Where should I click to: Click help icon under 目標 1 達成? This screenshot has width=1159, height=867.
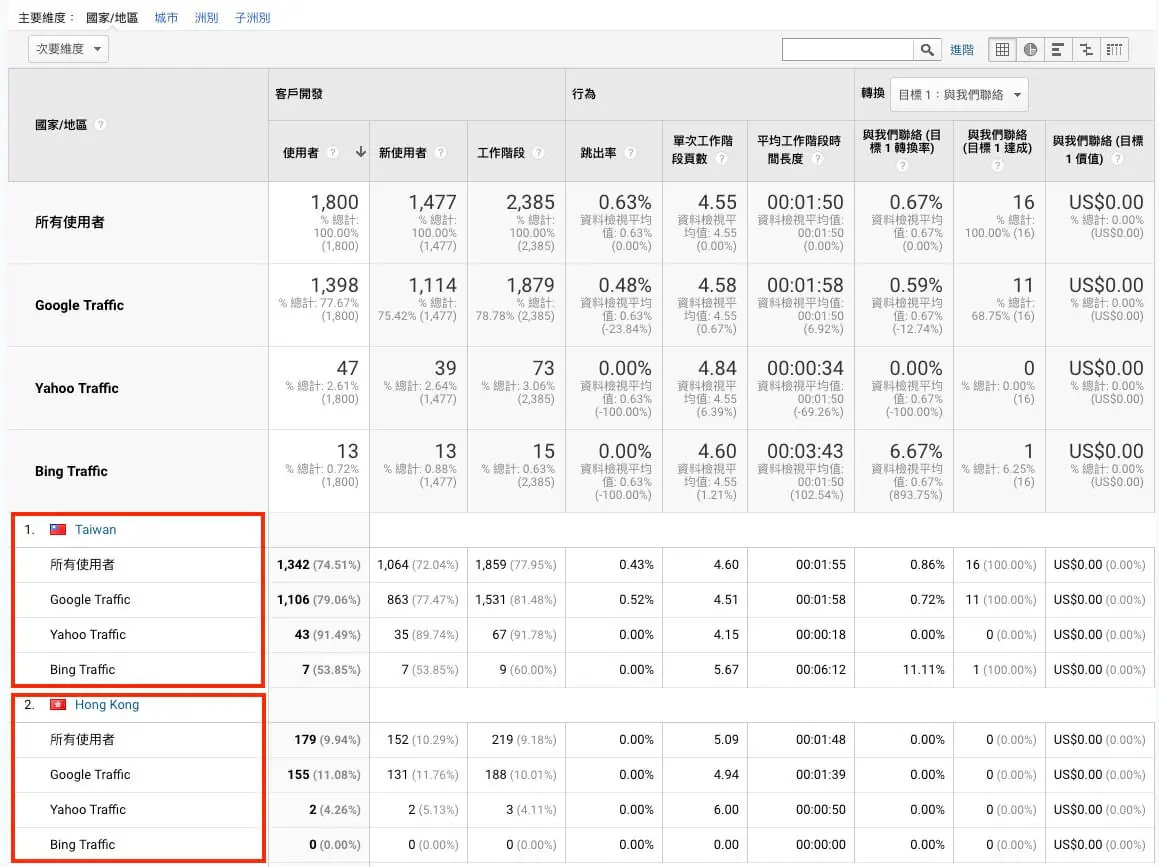click(997, 166)
